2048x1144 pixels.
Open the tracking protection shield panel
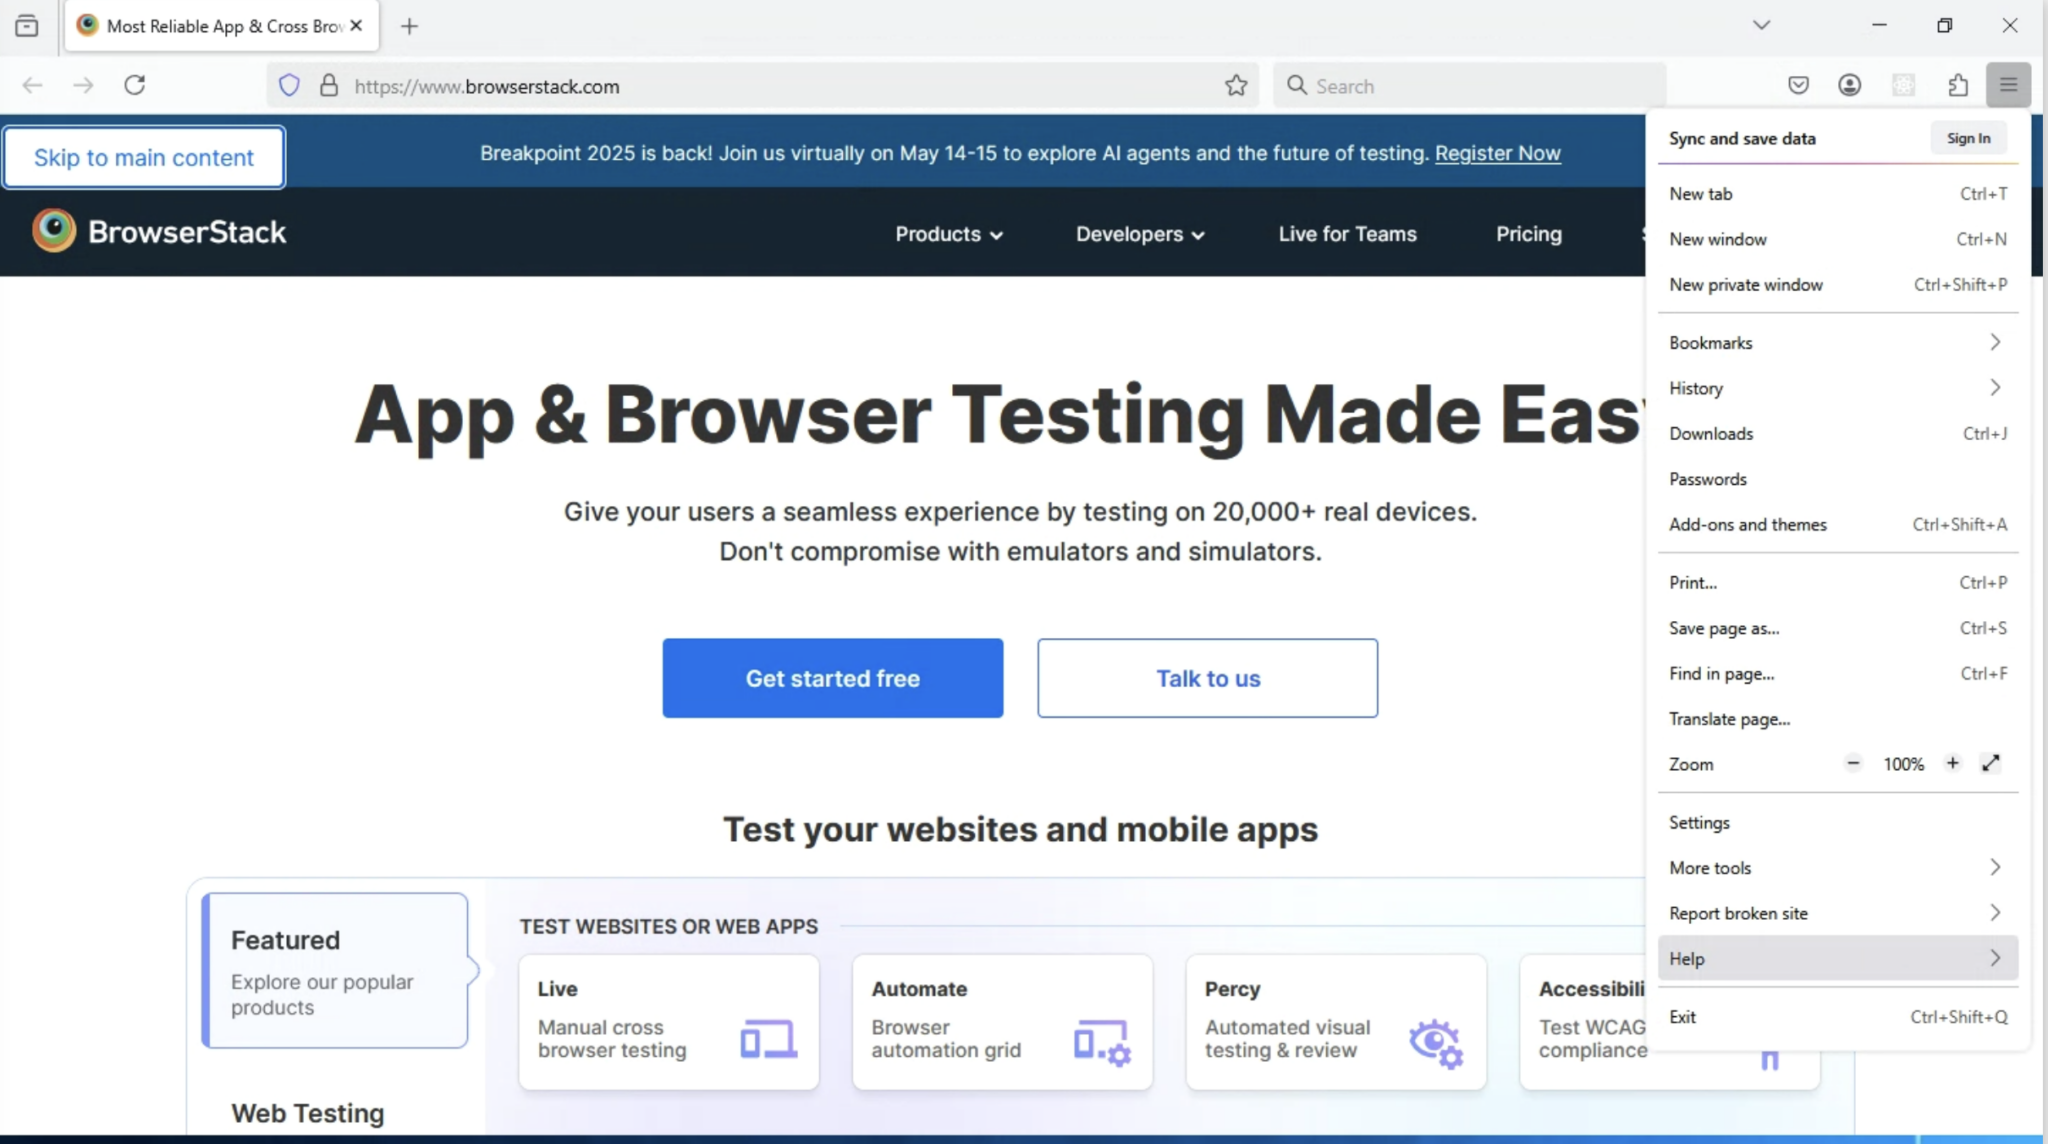[288, 86]
